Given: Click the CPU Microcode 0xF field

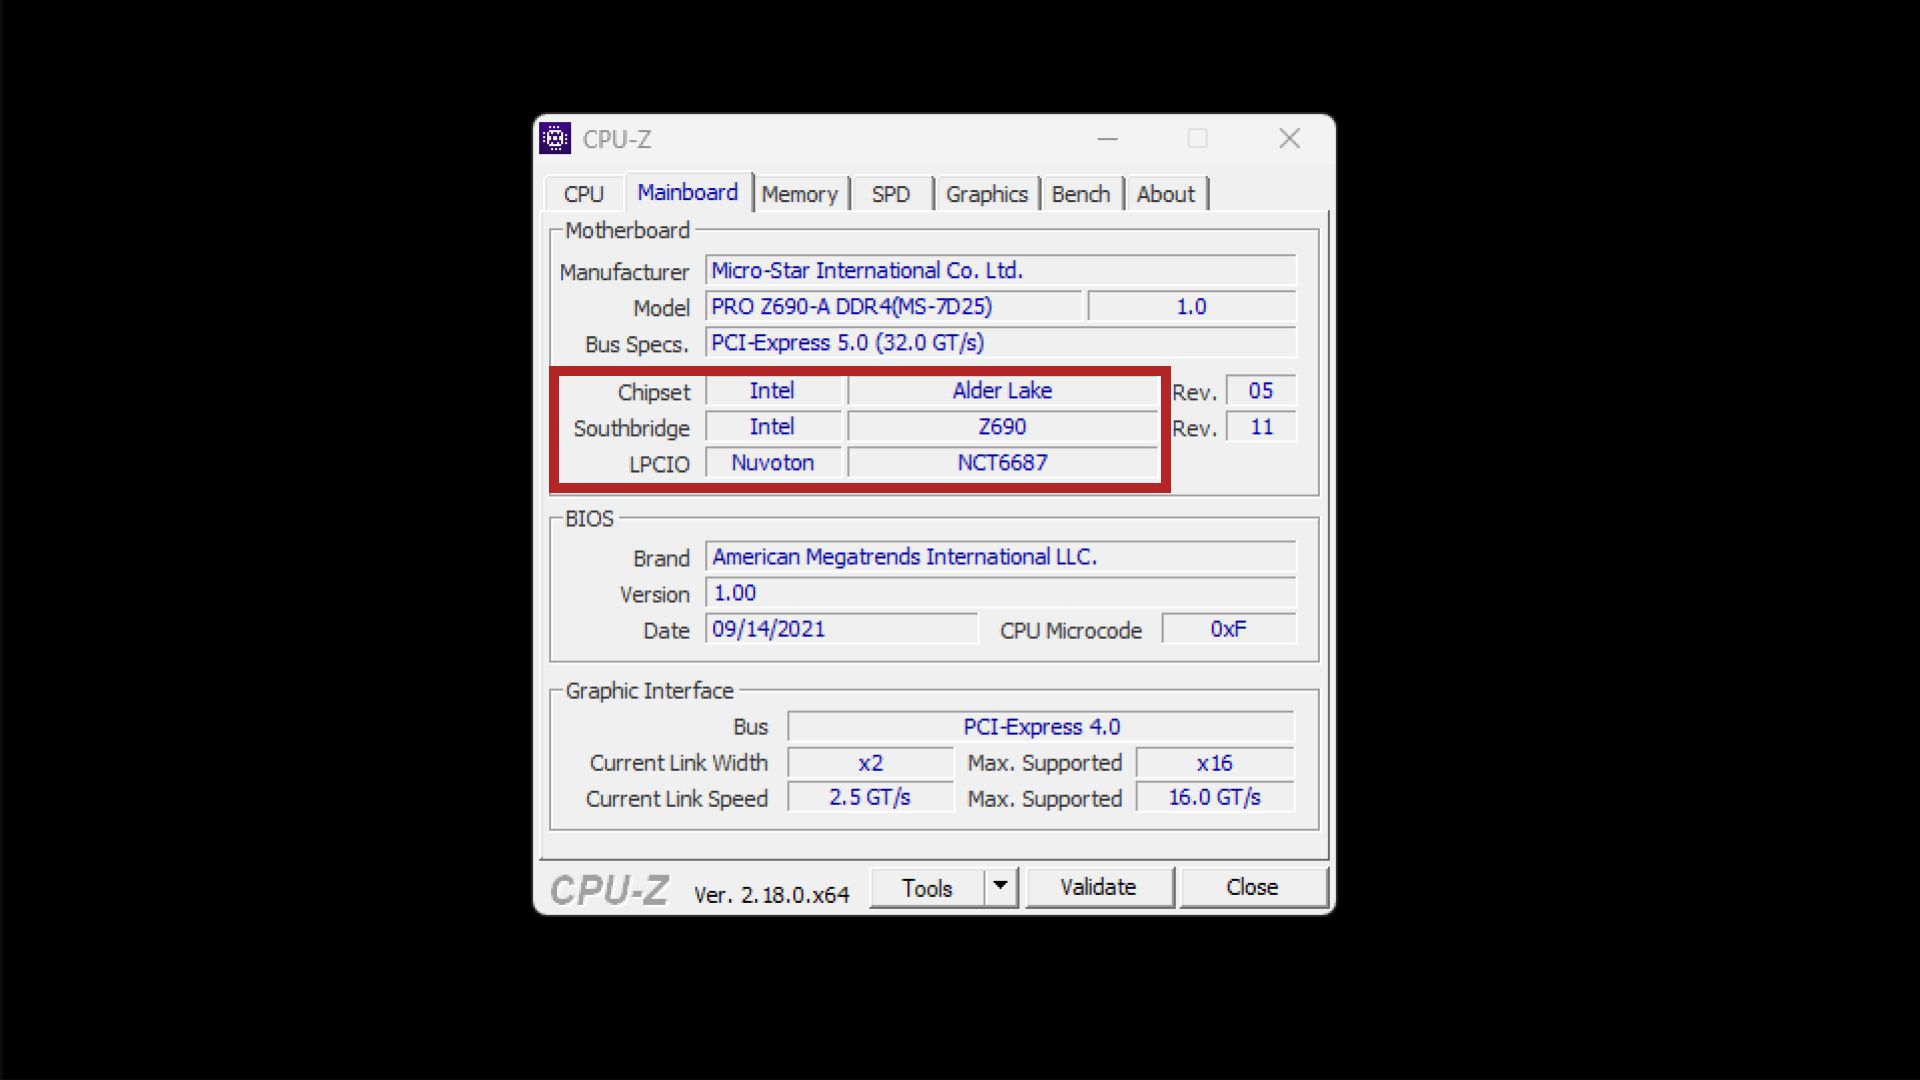Looking at the screenshot, I should click(x=1228, y=629).
